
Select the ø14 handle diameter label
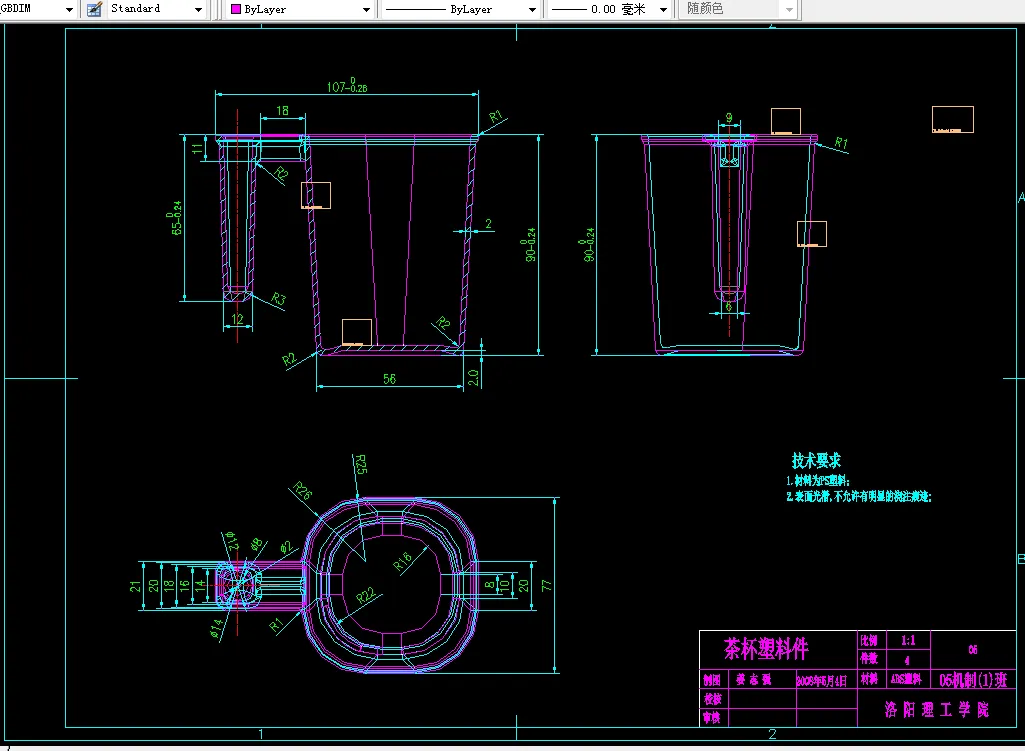216,629
